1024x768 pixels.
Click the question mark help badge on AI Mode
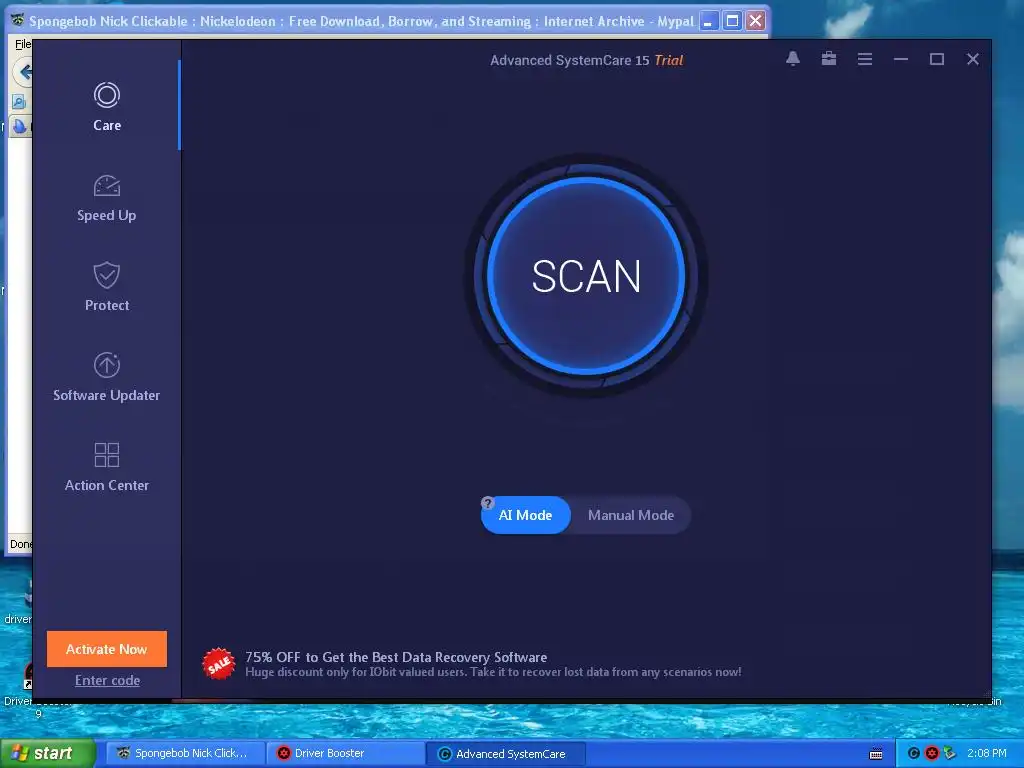487,503
